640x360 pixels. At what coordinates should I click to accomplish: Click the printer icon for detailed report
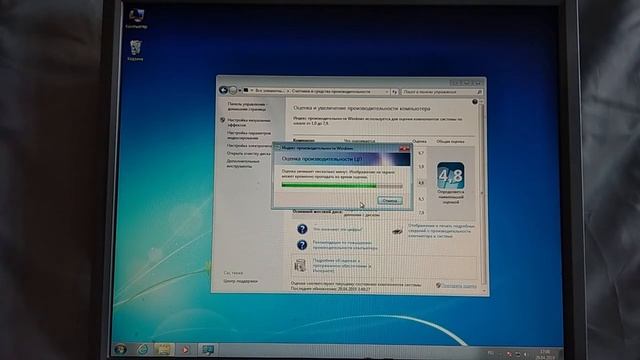point(397,231)
